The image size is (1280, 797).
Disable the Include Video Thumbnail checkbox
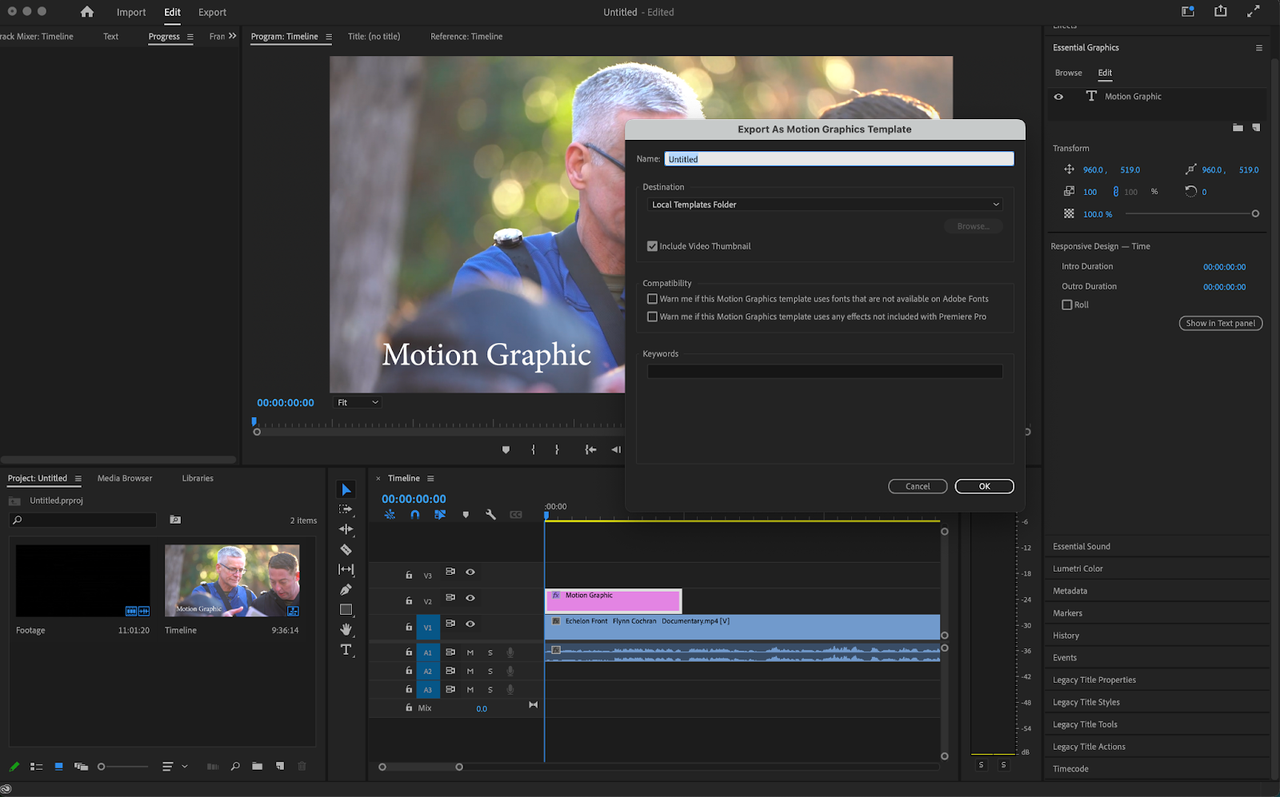point(652,246)
